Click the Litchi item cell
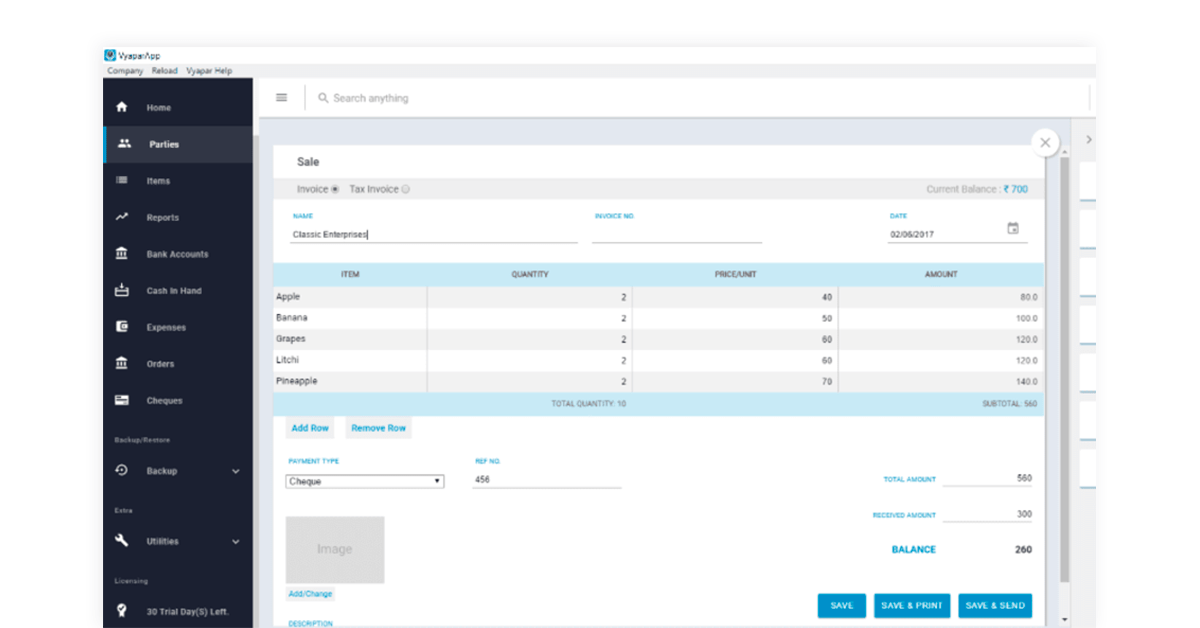 click(350, 360)
